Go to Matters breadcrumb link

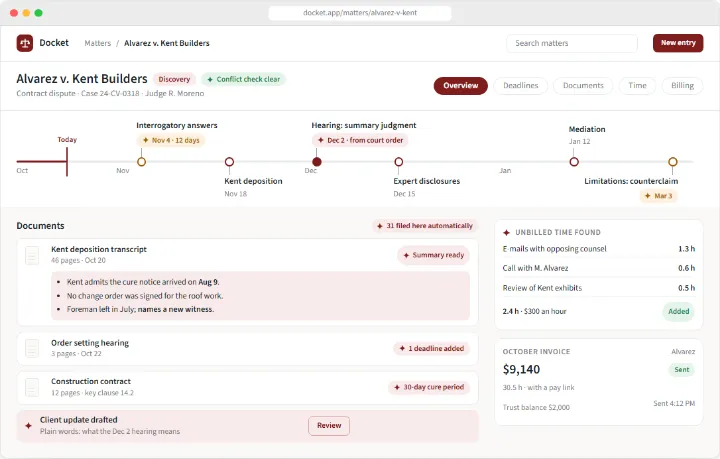click(98, 43)
